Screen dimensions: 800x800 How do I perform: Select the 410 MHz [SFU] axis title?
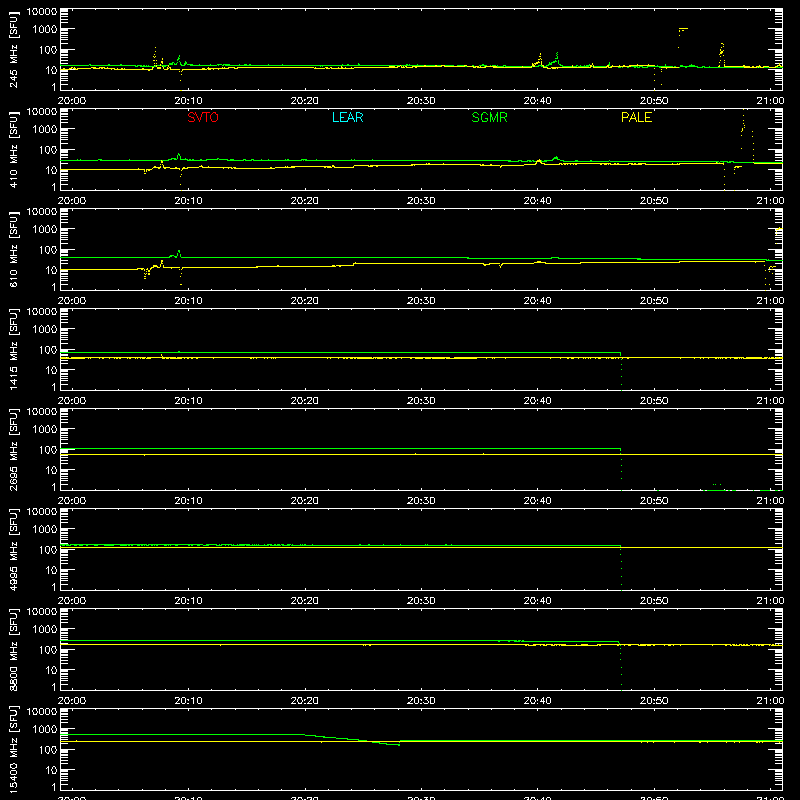coord(13,149)
